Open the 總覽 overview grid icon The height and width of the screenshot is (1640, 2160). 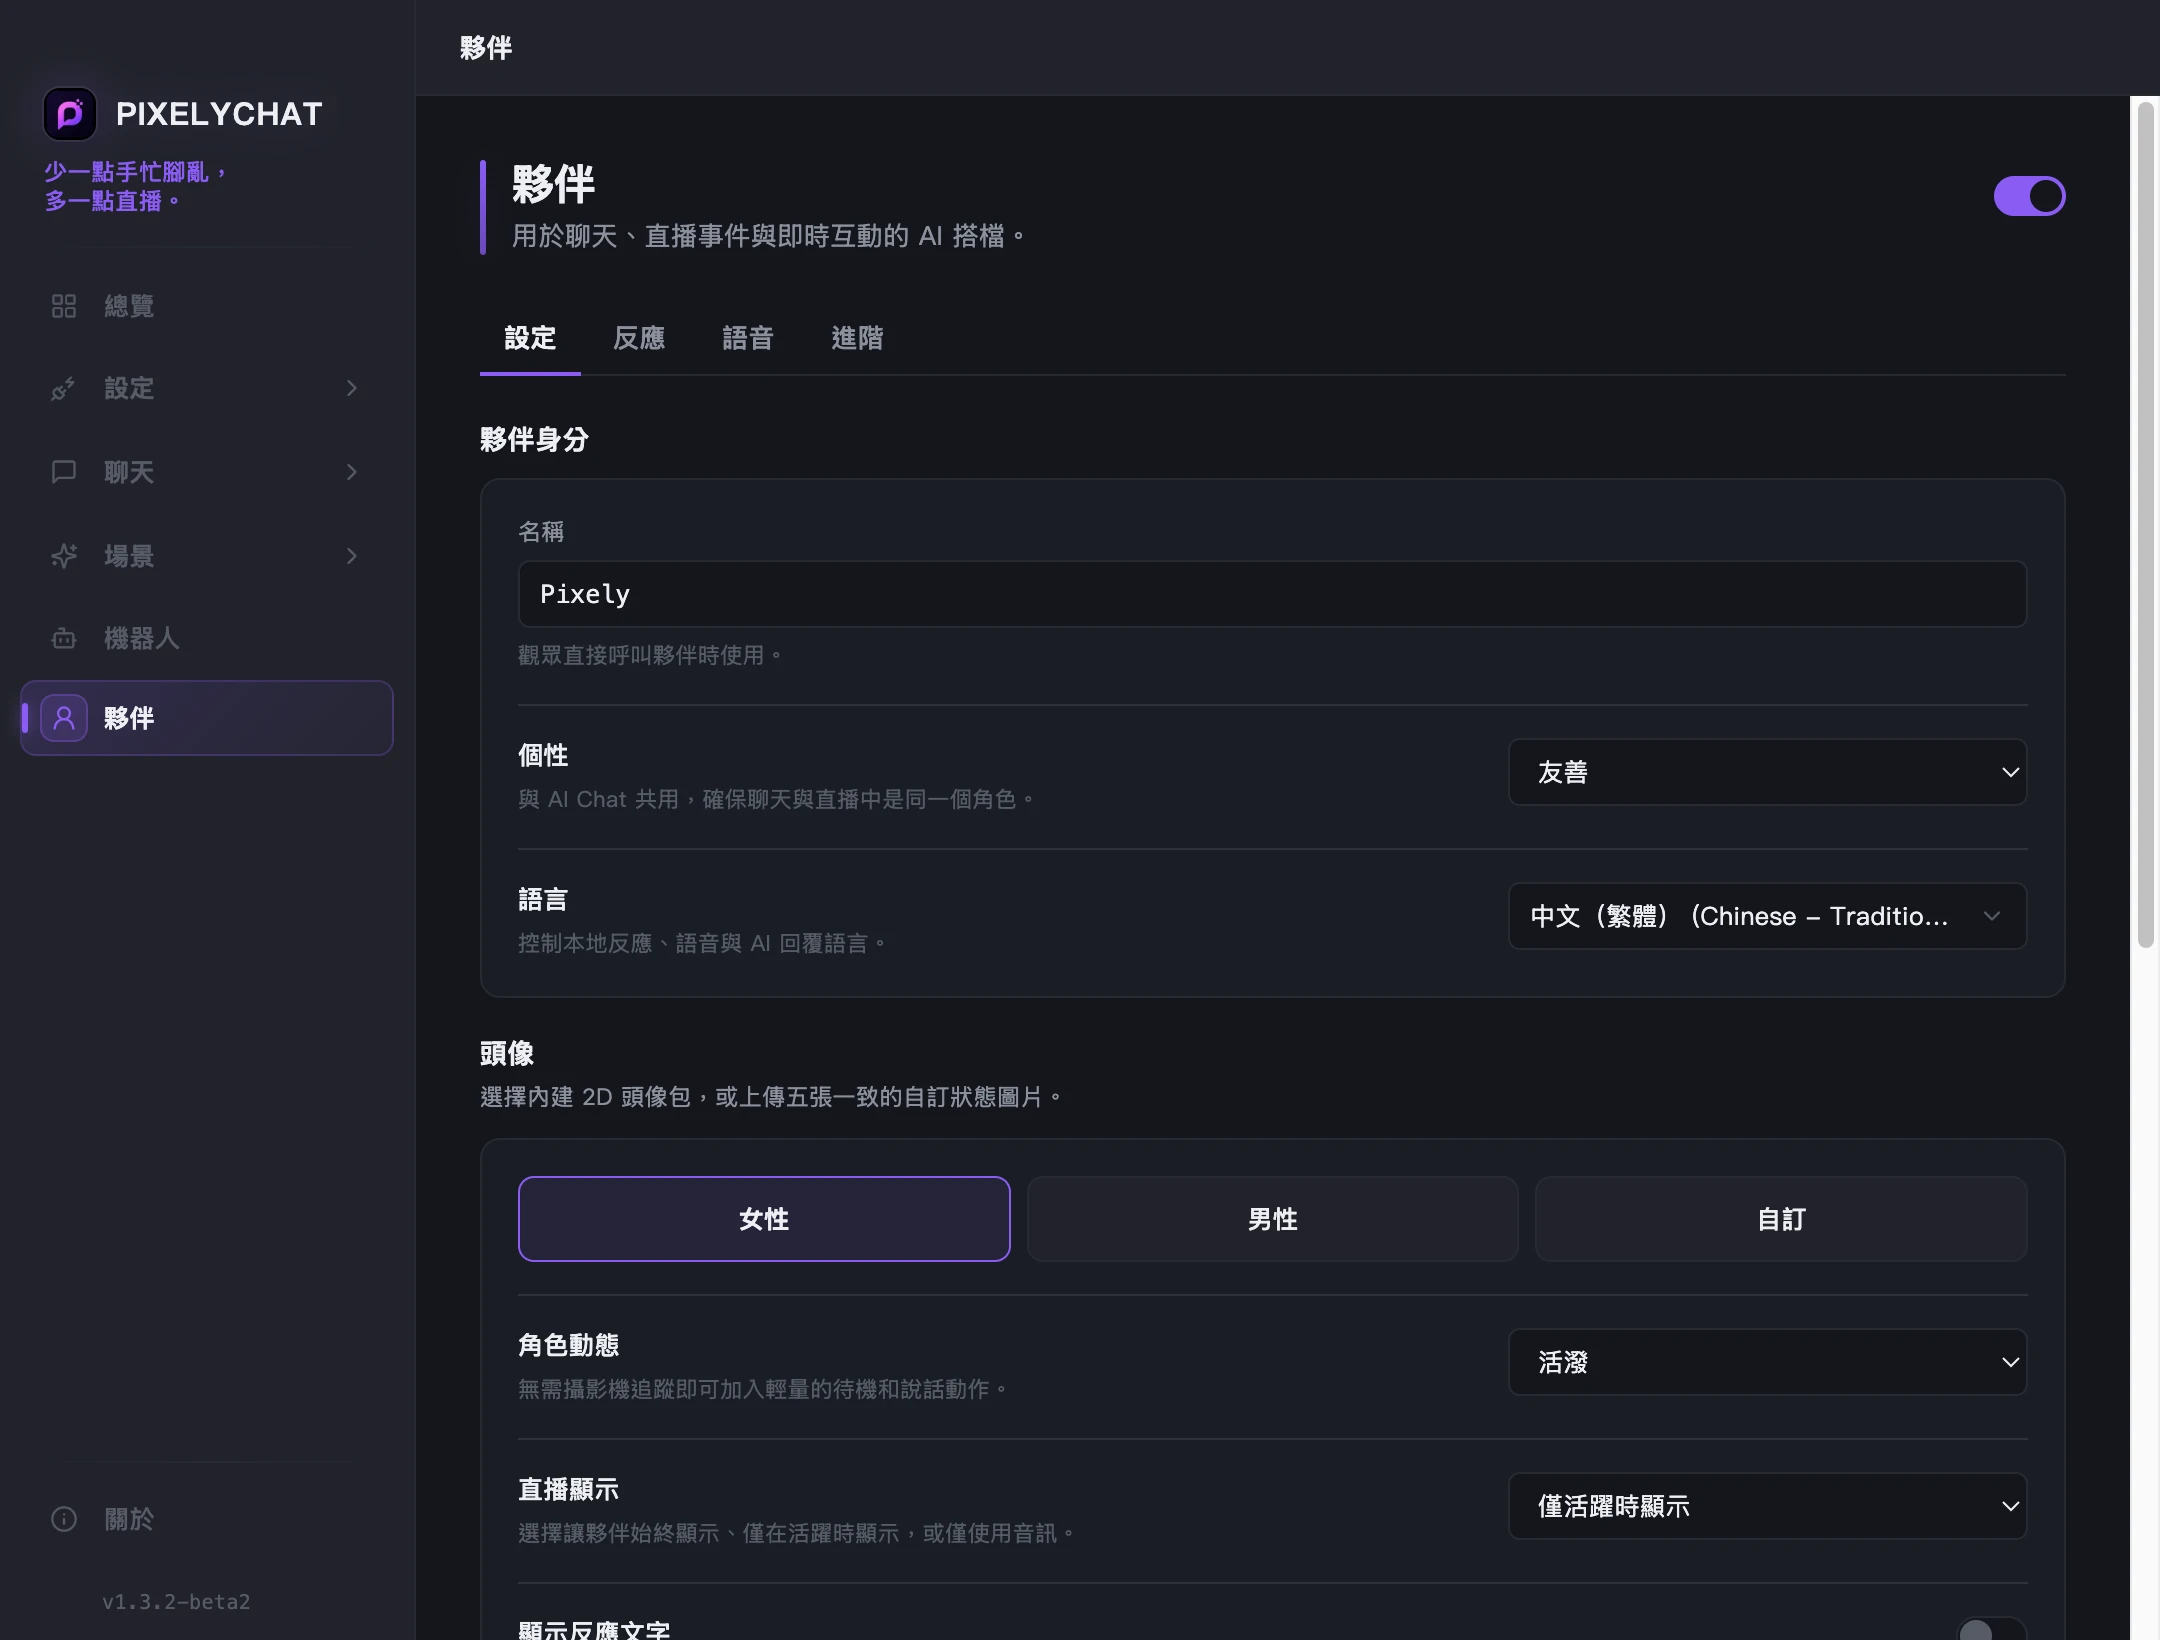click(64, 306)
